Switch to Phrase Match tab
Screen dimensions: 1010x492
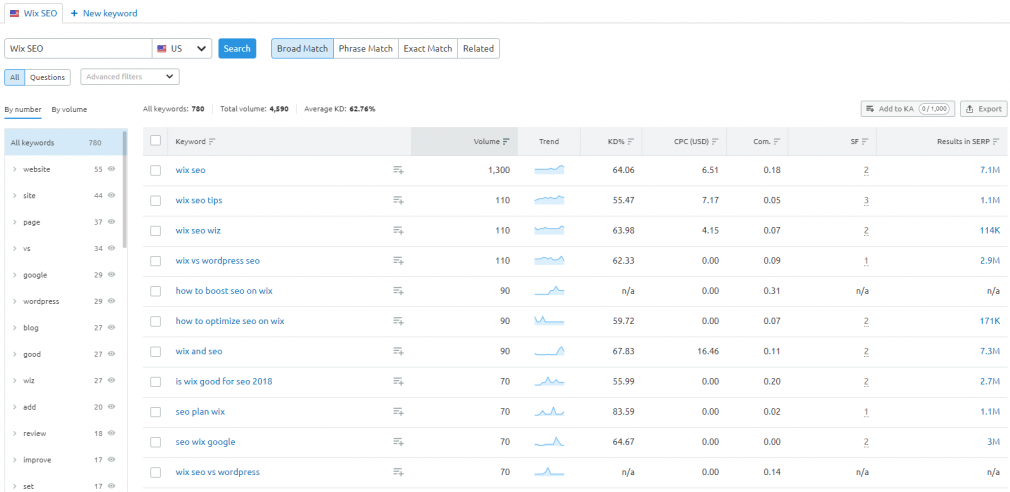[x=365, y=48]
